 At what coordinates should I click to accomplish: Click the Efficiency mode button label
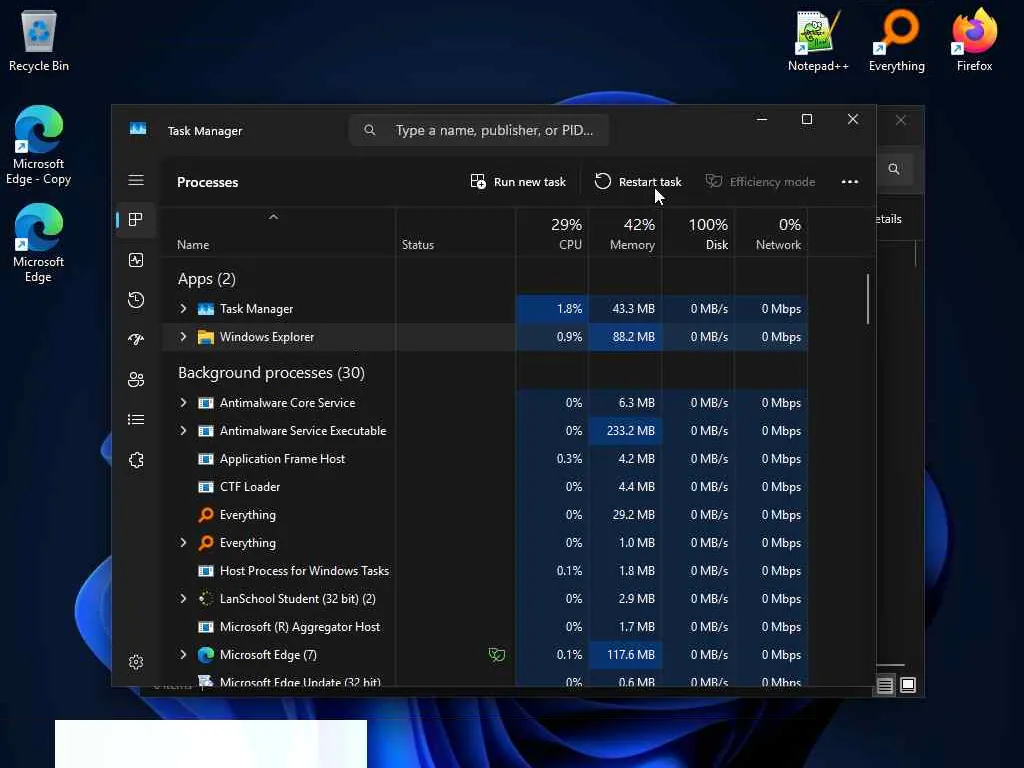pos(773,182)
